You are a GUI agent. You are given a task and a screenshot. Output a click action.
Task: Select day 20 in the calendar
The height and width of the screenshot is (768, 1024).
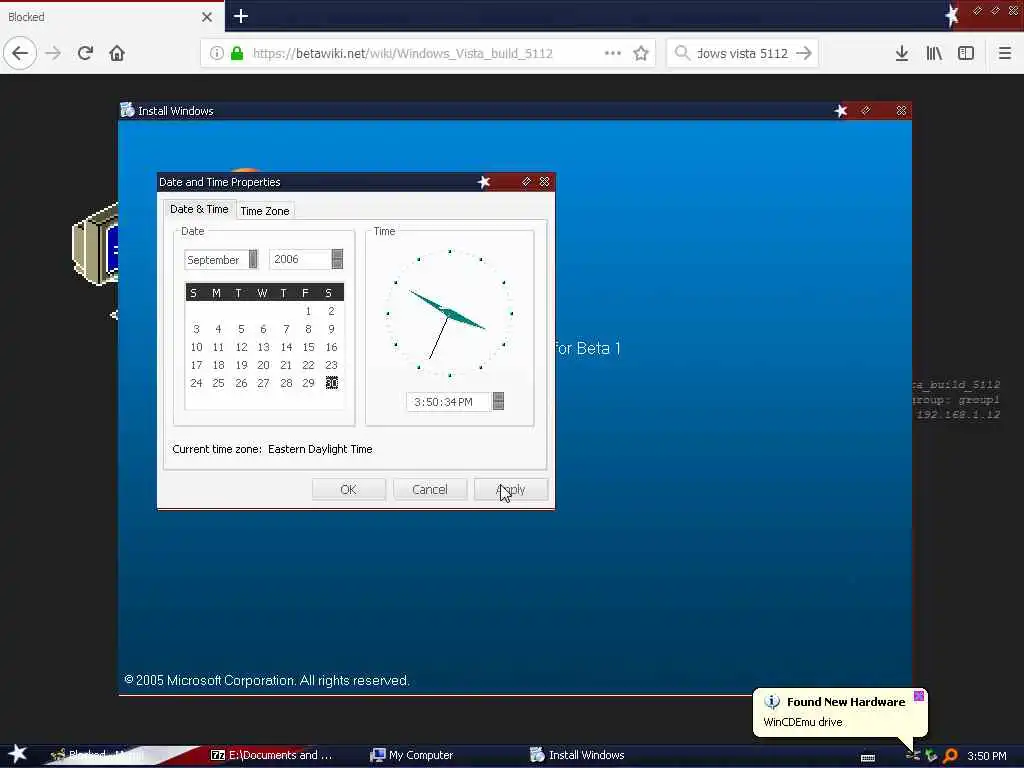(263, 365)
